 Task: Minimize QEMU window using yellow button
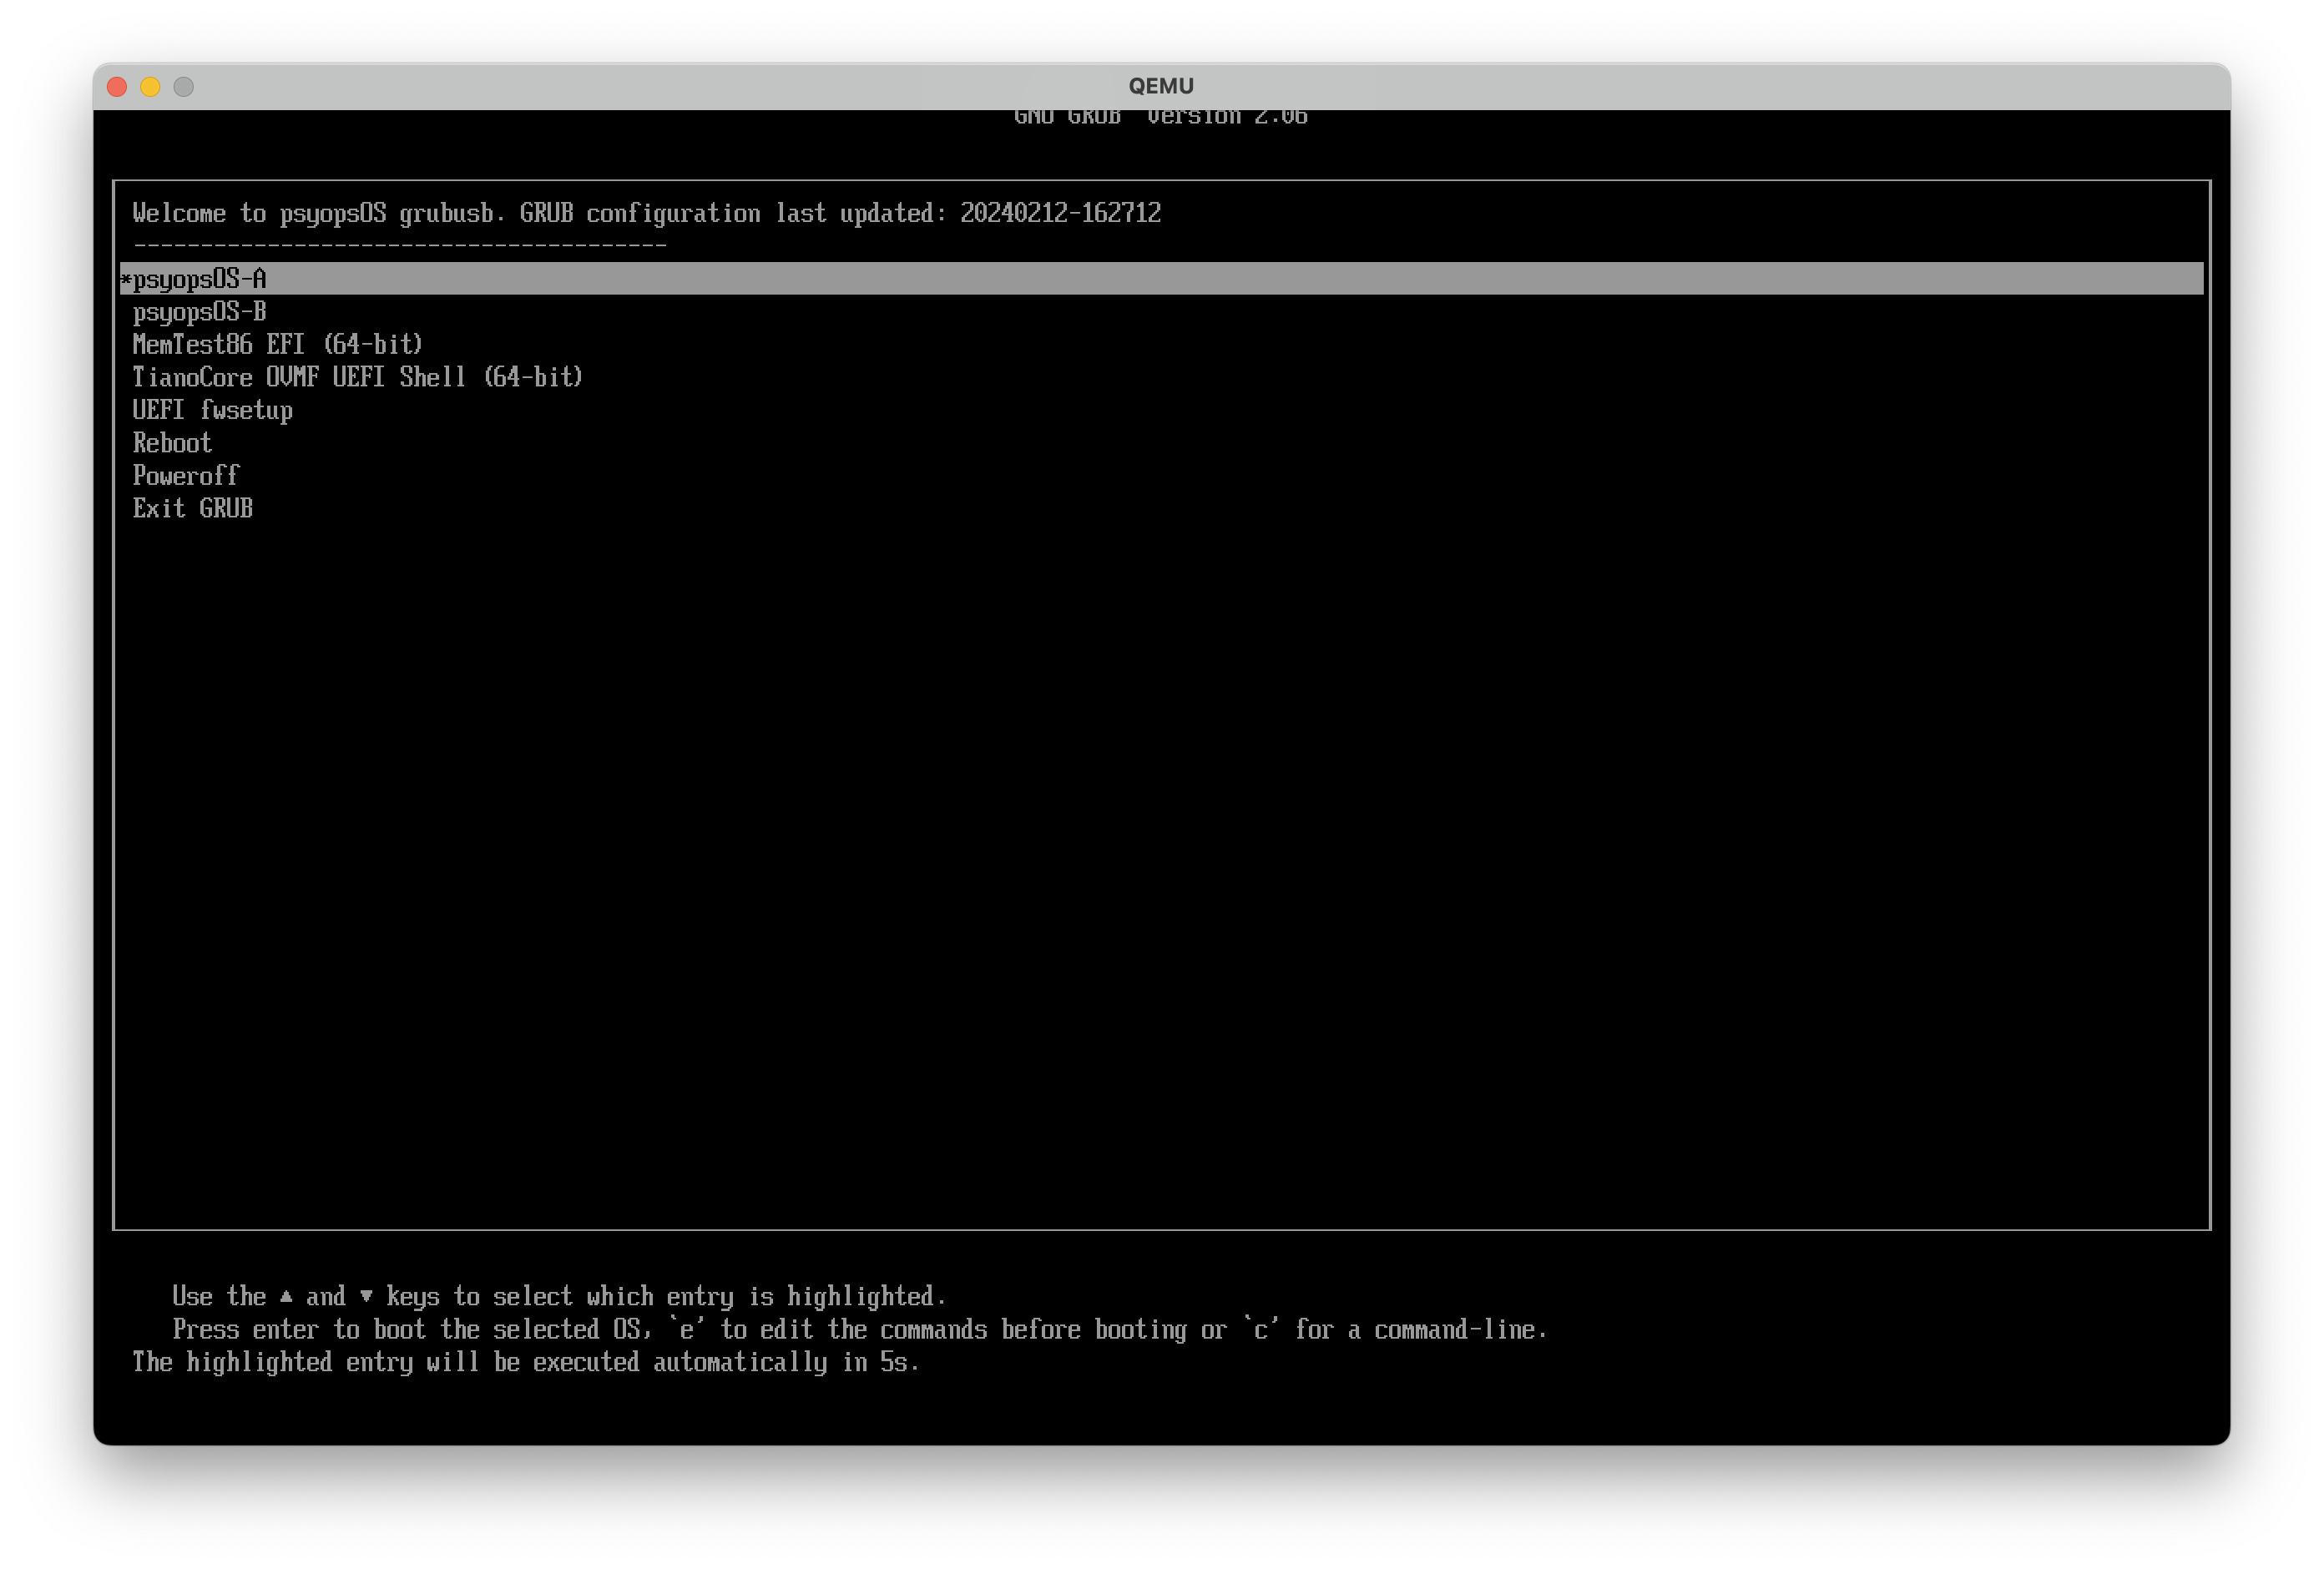pos(150,87)
